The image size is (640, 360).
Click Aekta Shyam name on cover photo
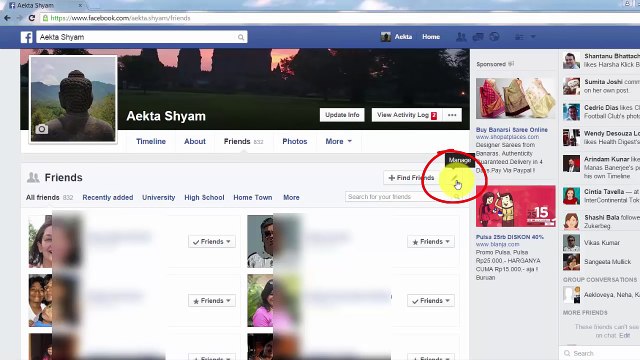tap(166, 116)
